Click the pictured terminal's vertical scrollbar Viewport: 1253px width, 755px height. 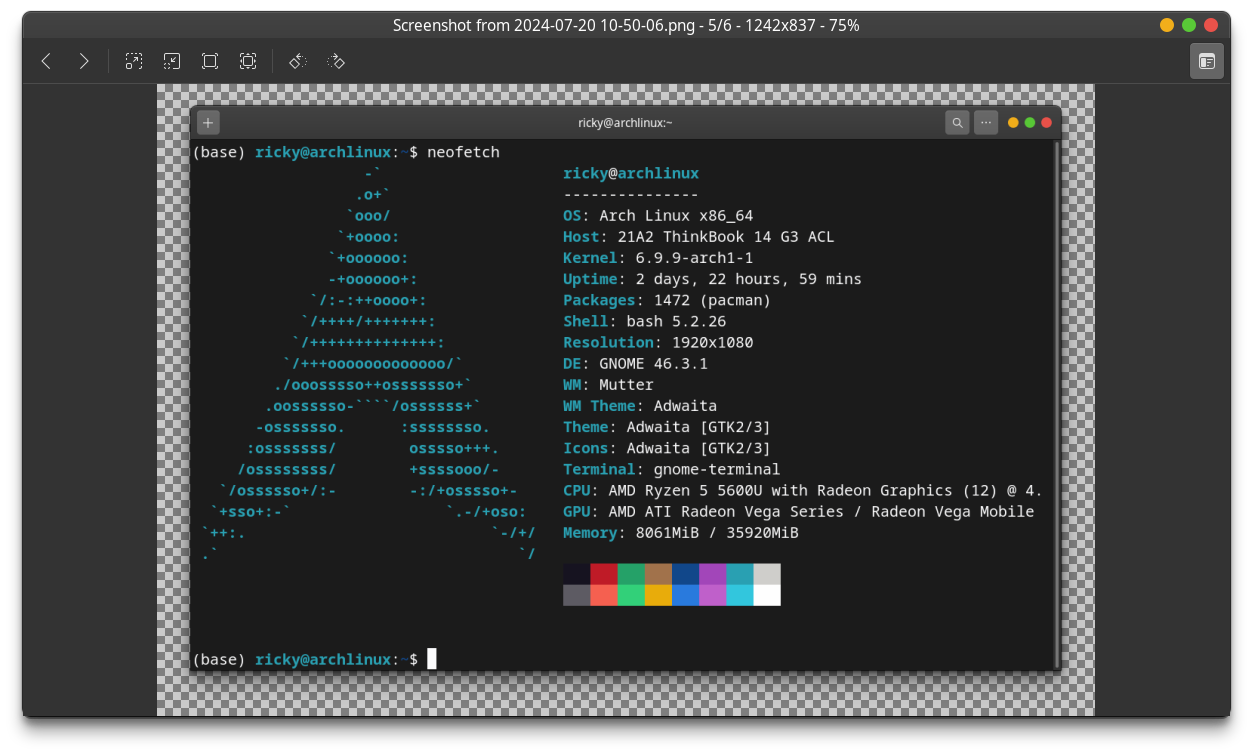click(1055, 400)
